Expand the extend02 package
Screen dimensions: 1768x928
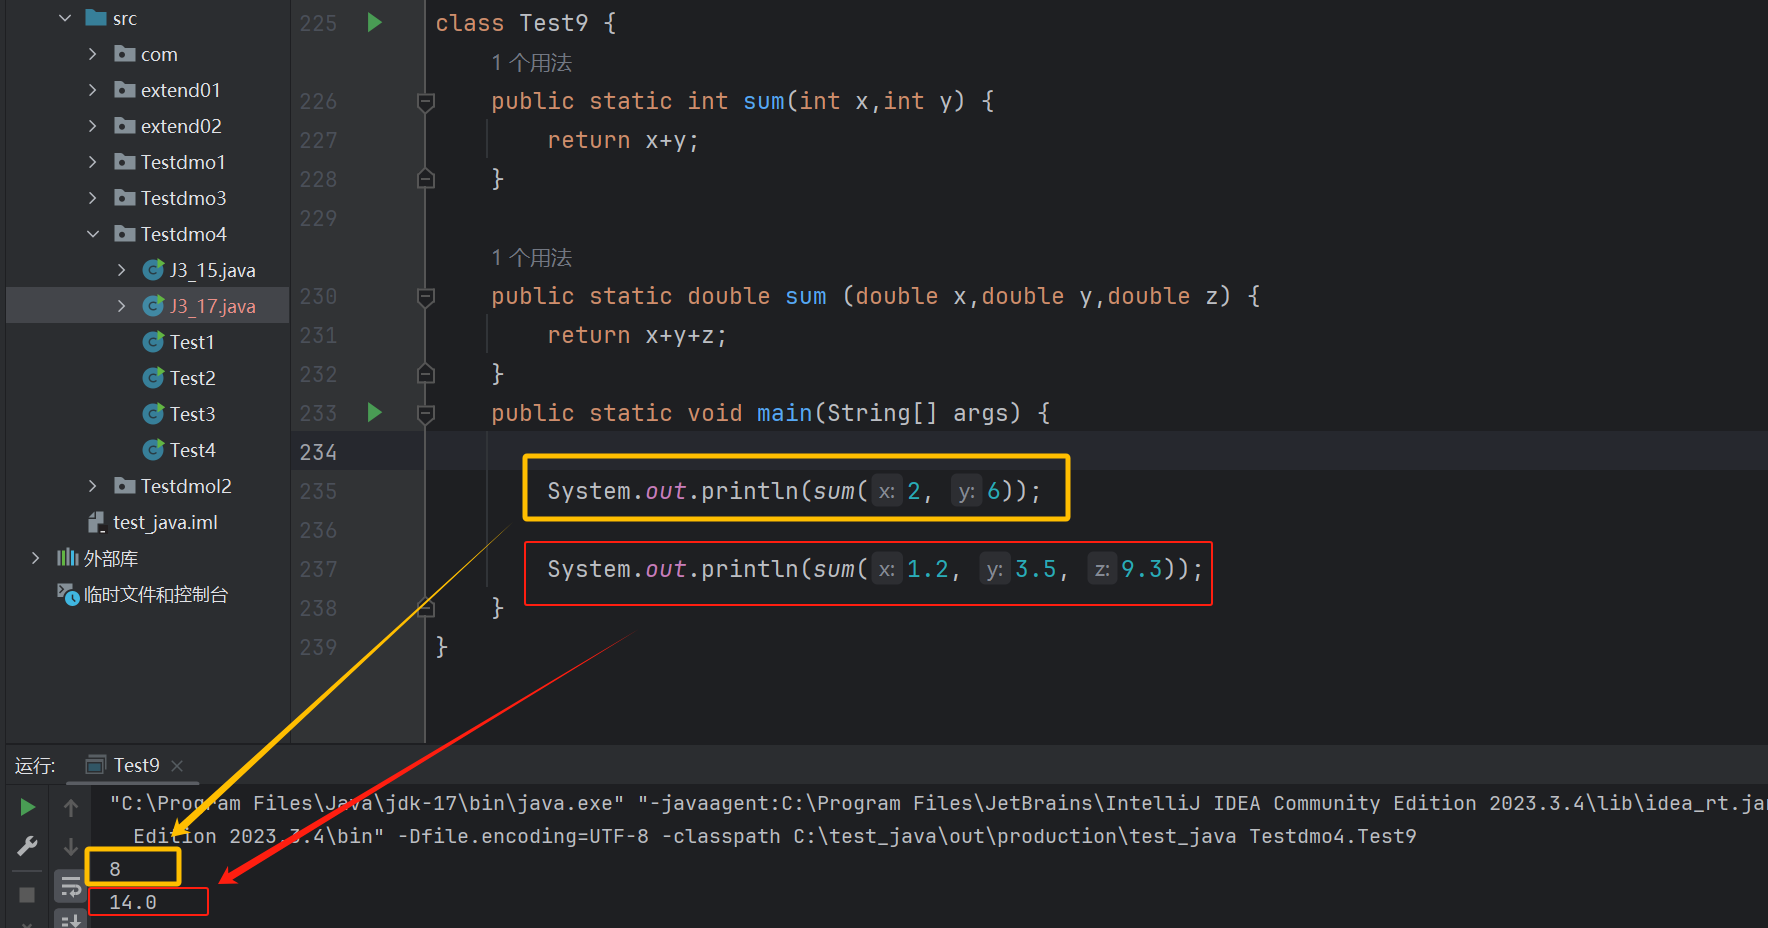pos(93,126)
